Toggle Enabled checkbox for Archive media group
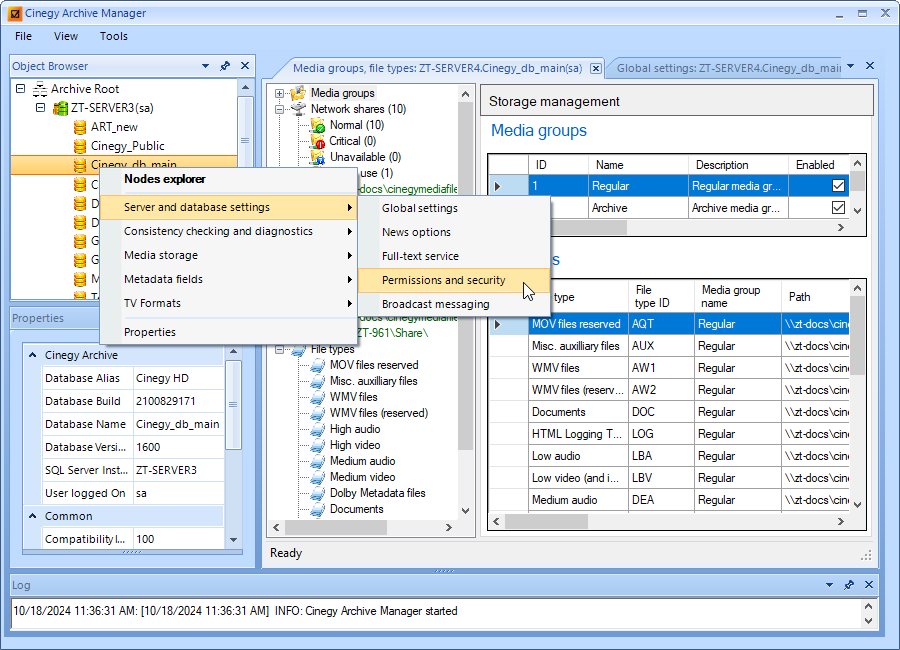The width and height of the screenshot is (900, 650). [838, 207]
